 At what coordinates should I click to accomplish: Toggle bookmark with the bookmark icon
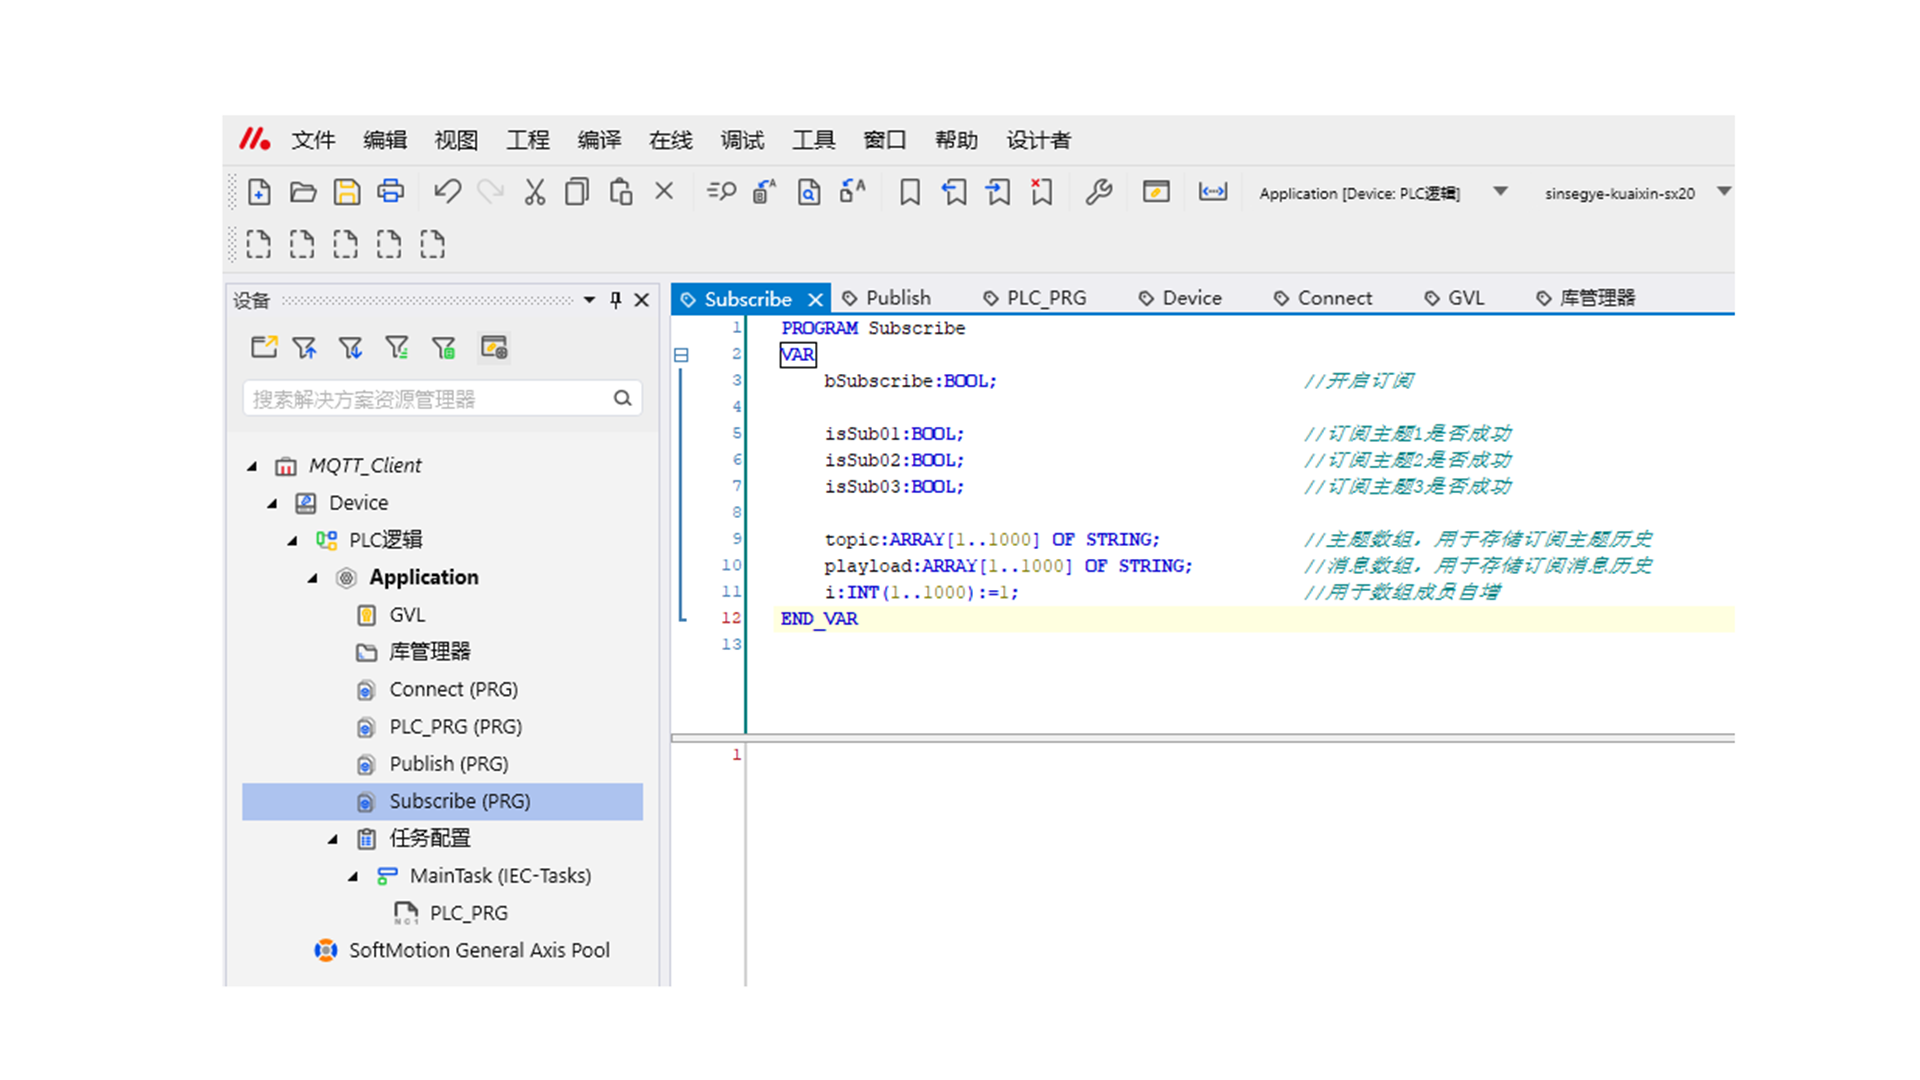(x=910, y=192)
